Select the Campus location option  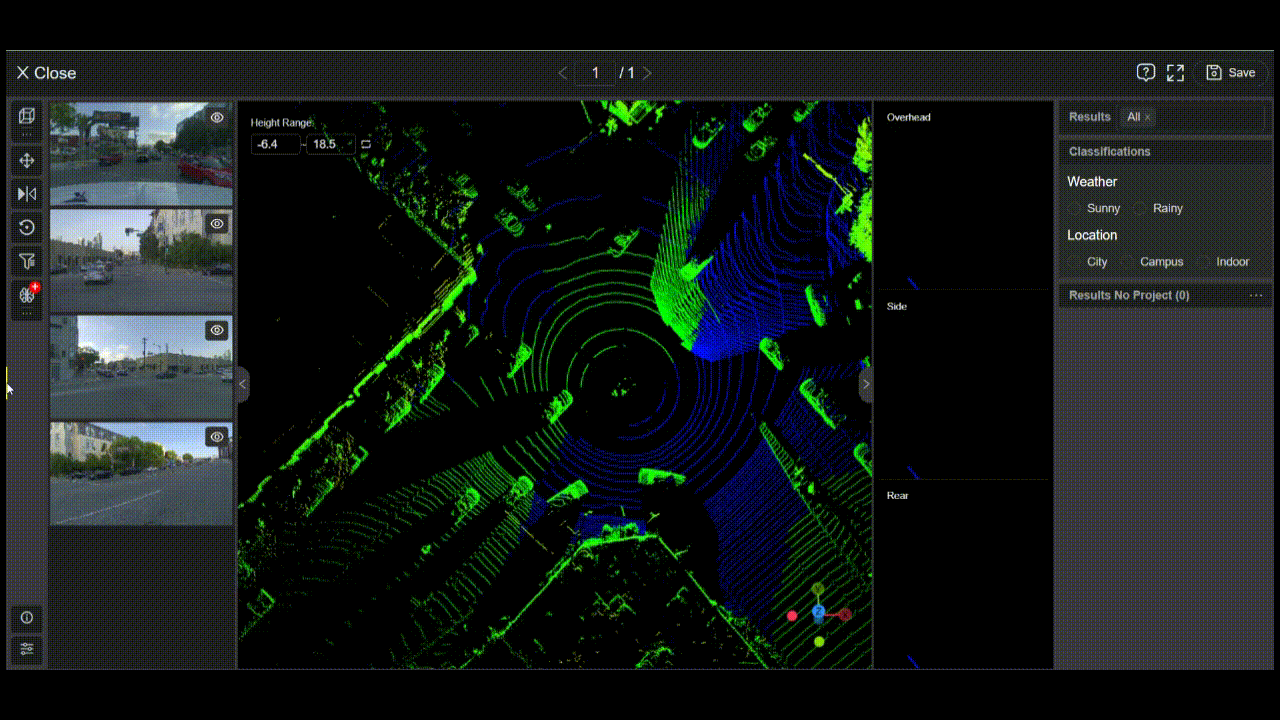point(1128,262)
